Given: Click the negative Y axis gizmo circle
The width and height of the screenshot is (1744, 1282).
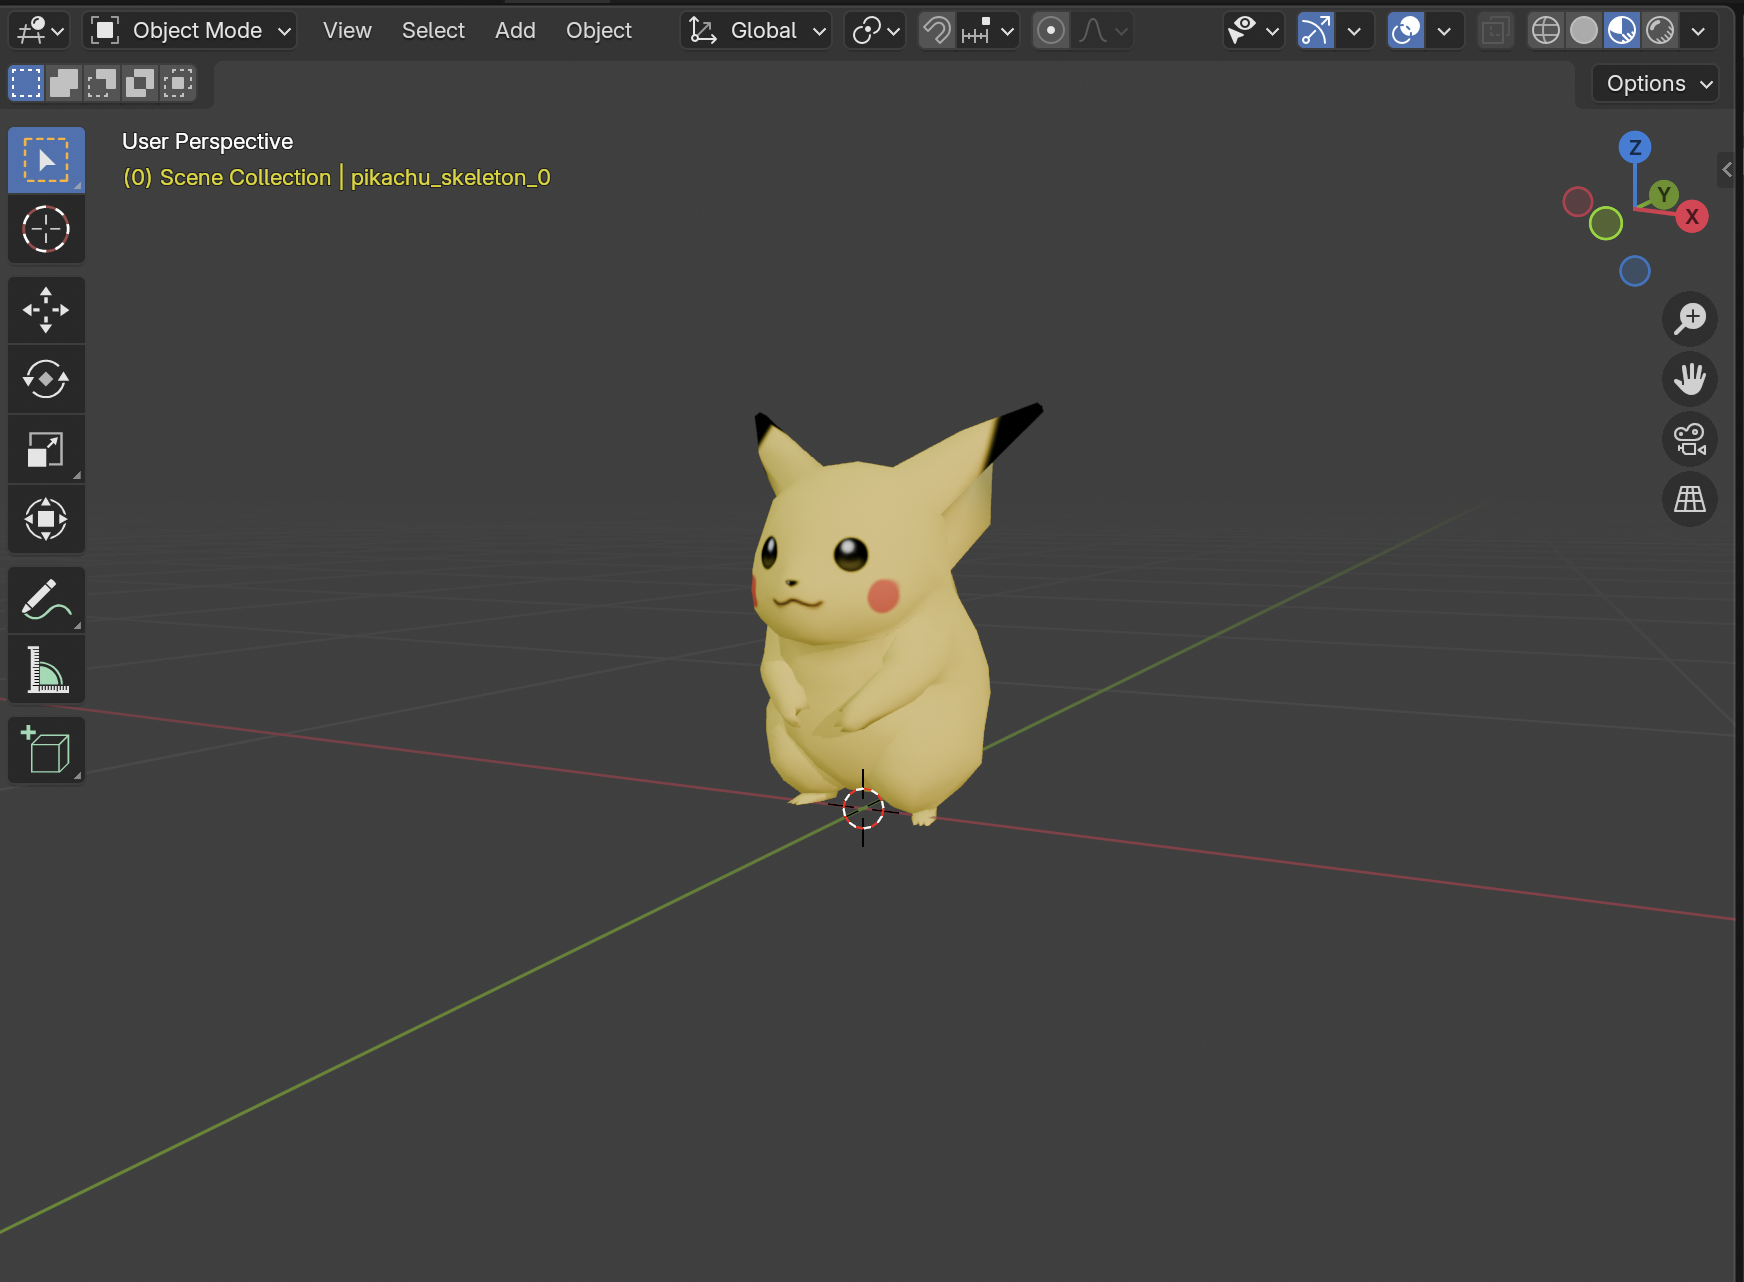Looking at the screenshot, I should click(1606, 223).
